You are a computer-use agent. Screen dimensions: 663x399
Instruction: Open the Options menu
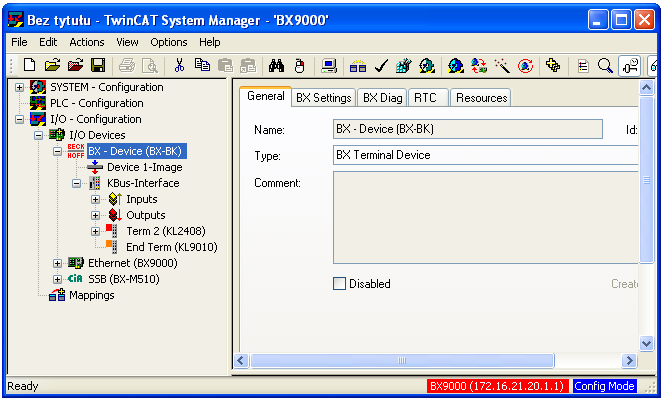pos(169,42)
